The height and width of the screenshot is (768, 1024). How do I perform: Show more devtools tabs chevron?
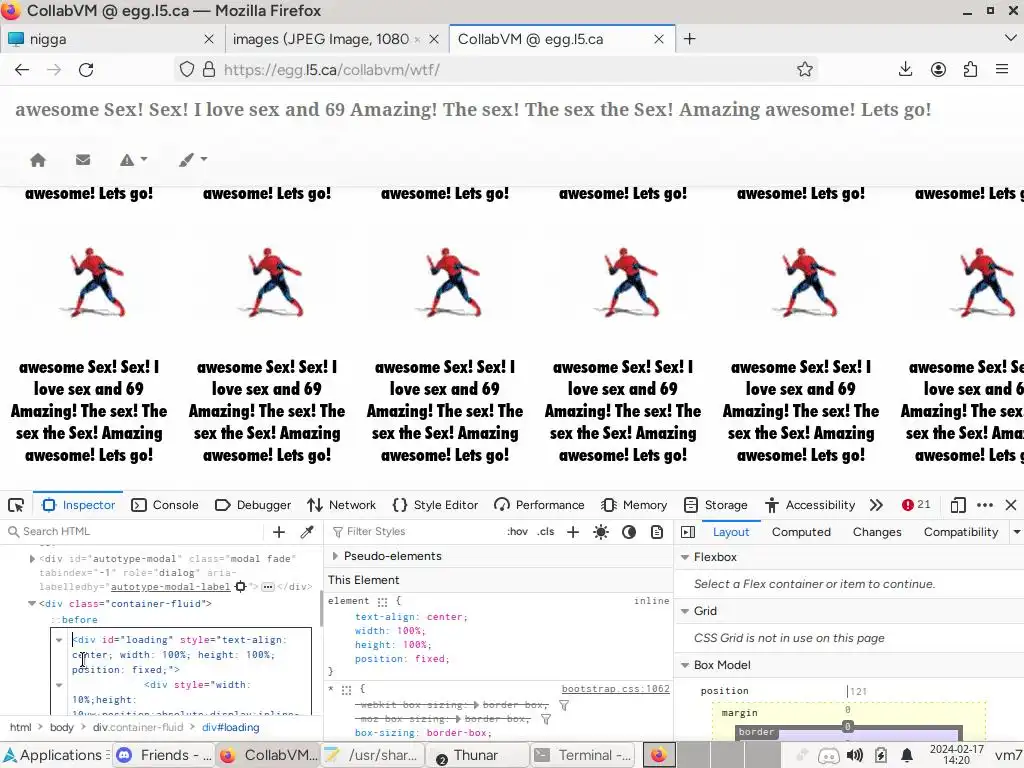(876, 505)
